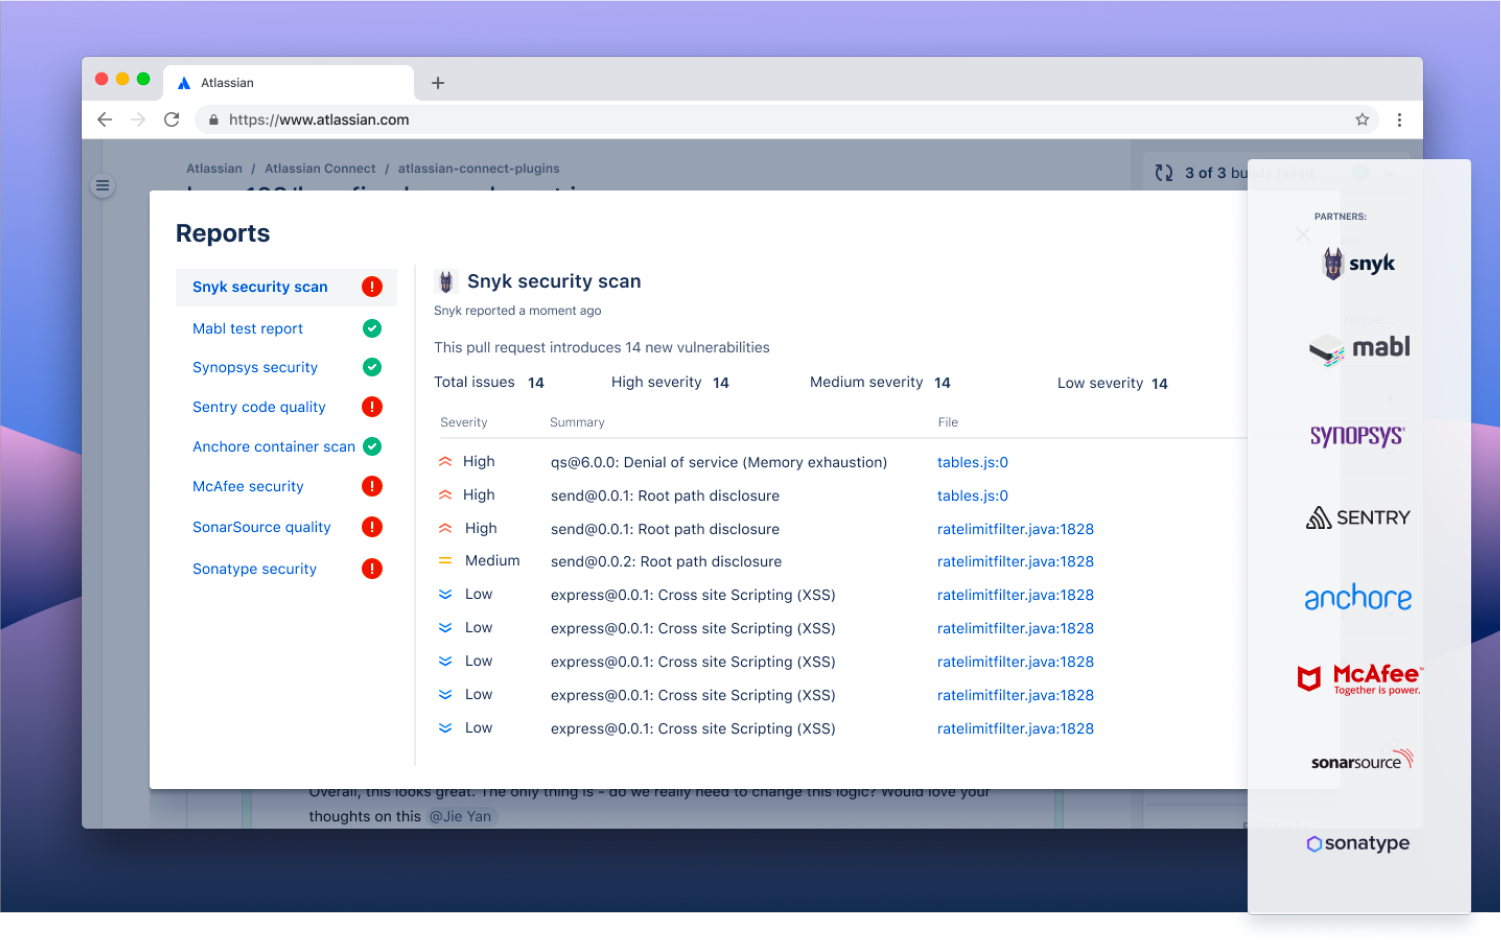The height and width of the screenshot is (941, 1501).
Task: Open tables.js:0 link for send@0.0.1 High row
Action: (973, 495)
